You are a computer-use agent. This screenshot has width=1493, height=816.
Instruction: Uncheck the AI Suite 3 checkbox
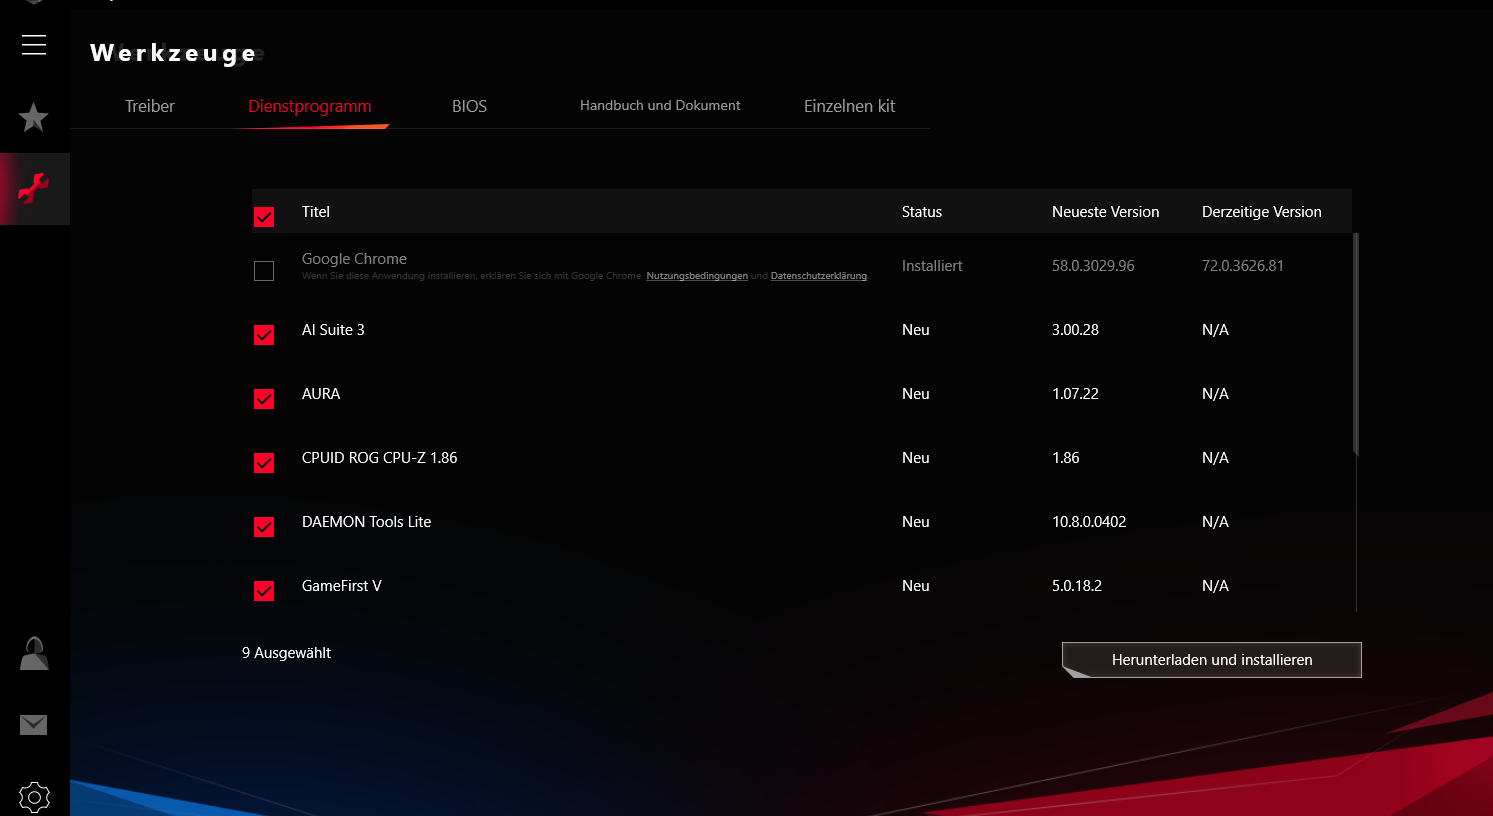[x=264, y=335]
